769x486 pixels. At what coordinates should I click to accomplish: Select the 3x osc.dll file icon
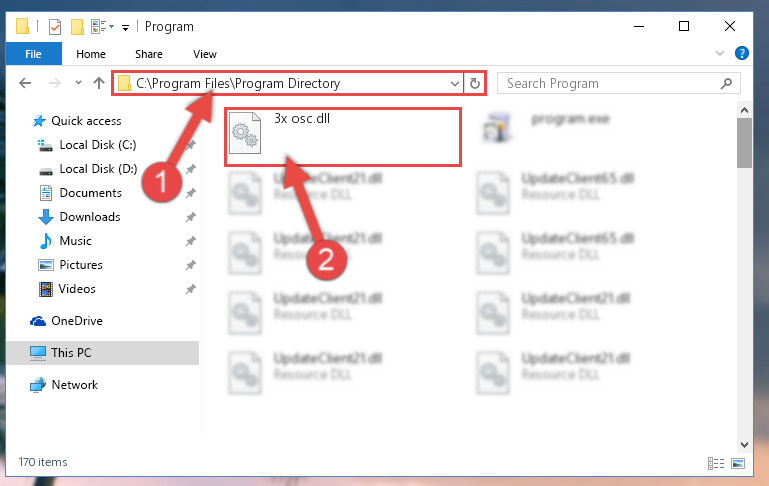tap(245, 132)
